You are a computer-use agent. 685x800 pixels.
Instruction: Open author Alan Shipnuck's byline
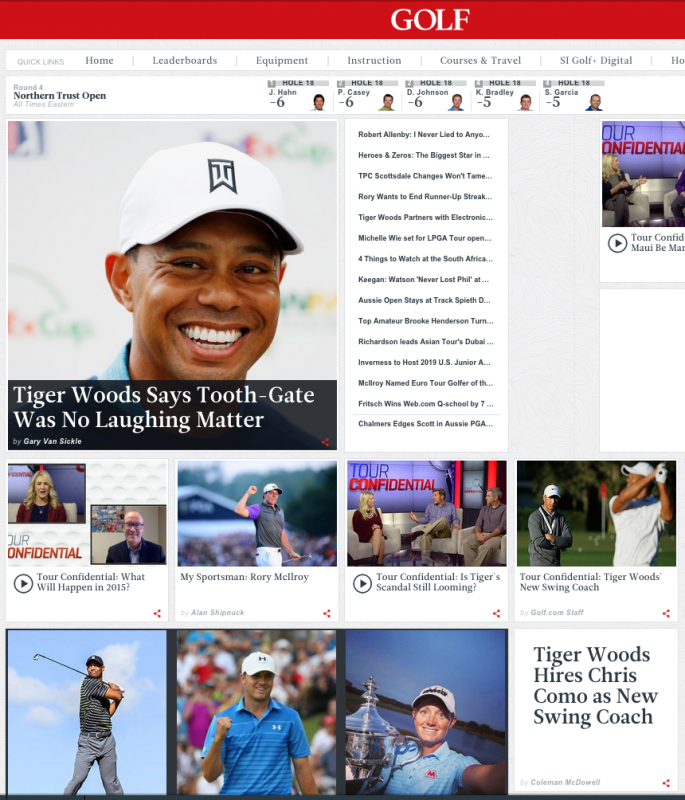pyautogui.click(x=218, y=612)
